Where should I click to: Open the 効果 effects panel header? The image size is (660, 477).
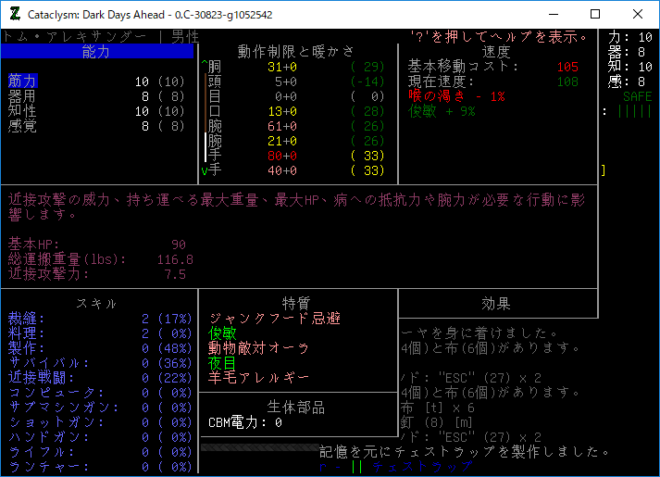coord(496,303)
